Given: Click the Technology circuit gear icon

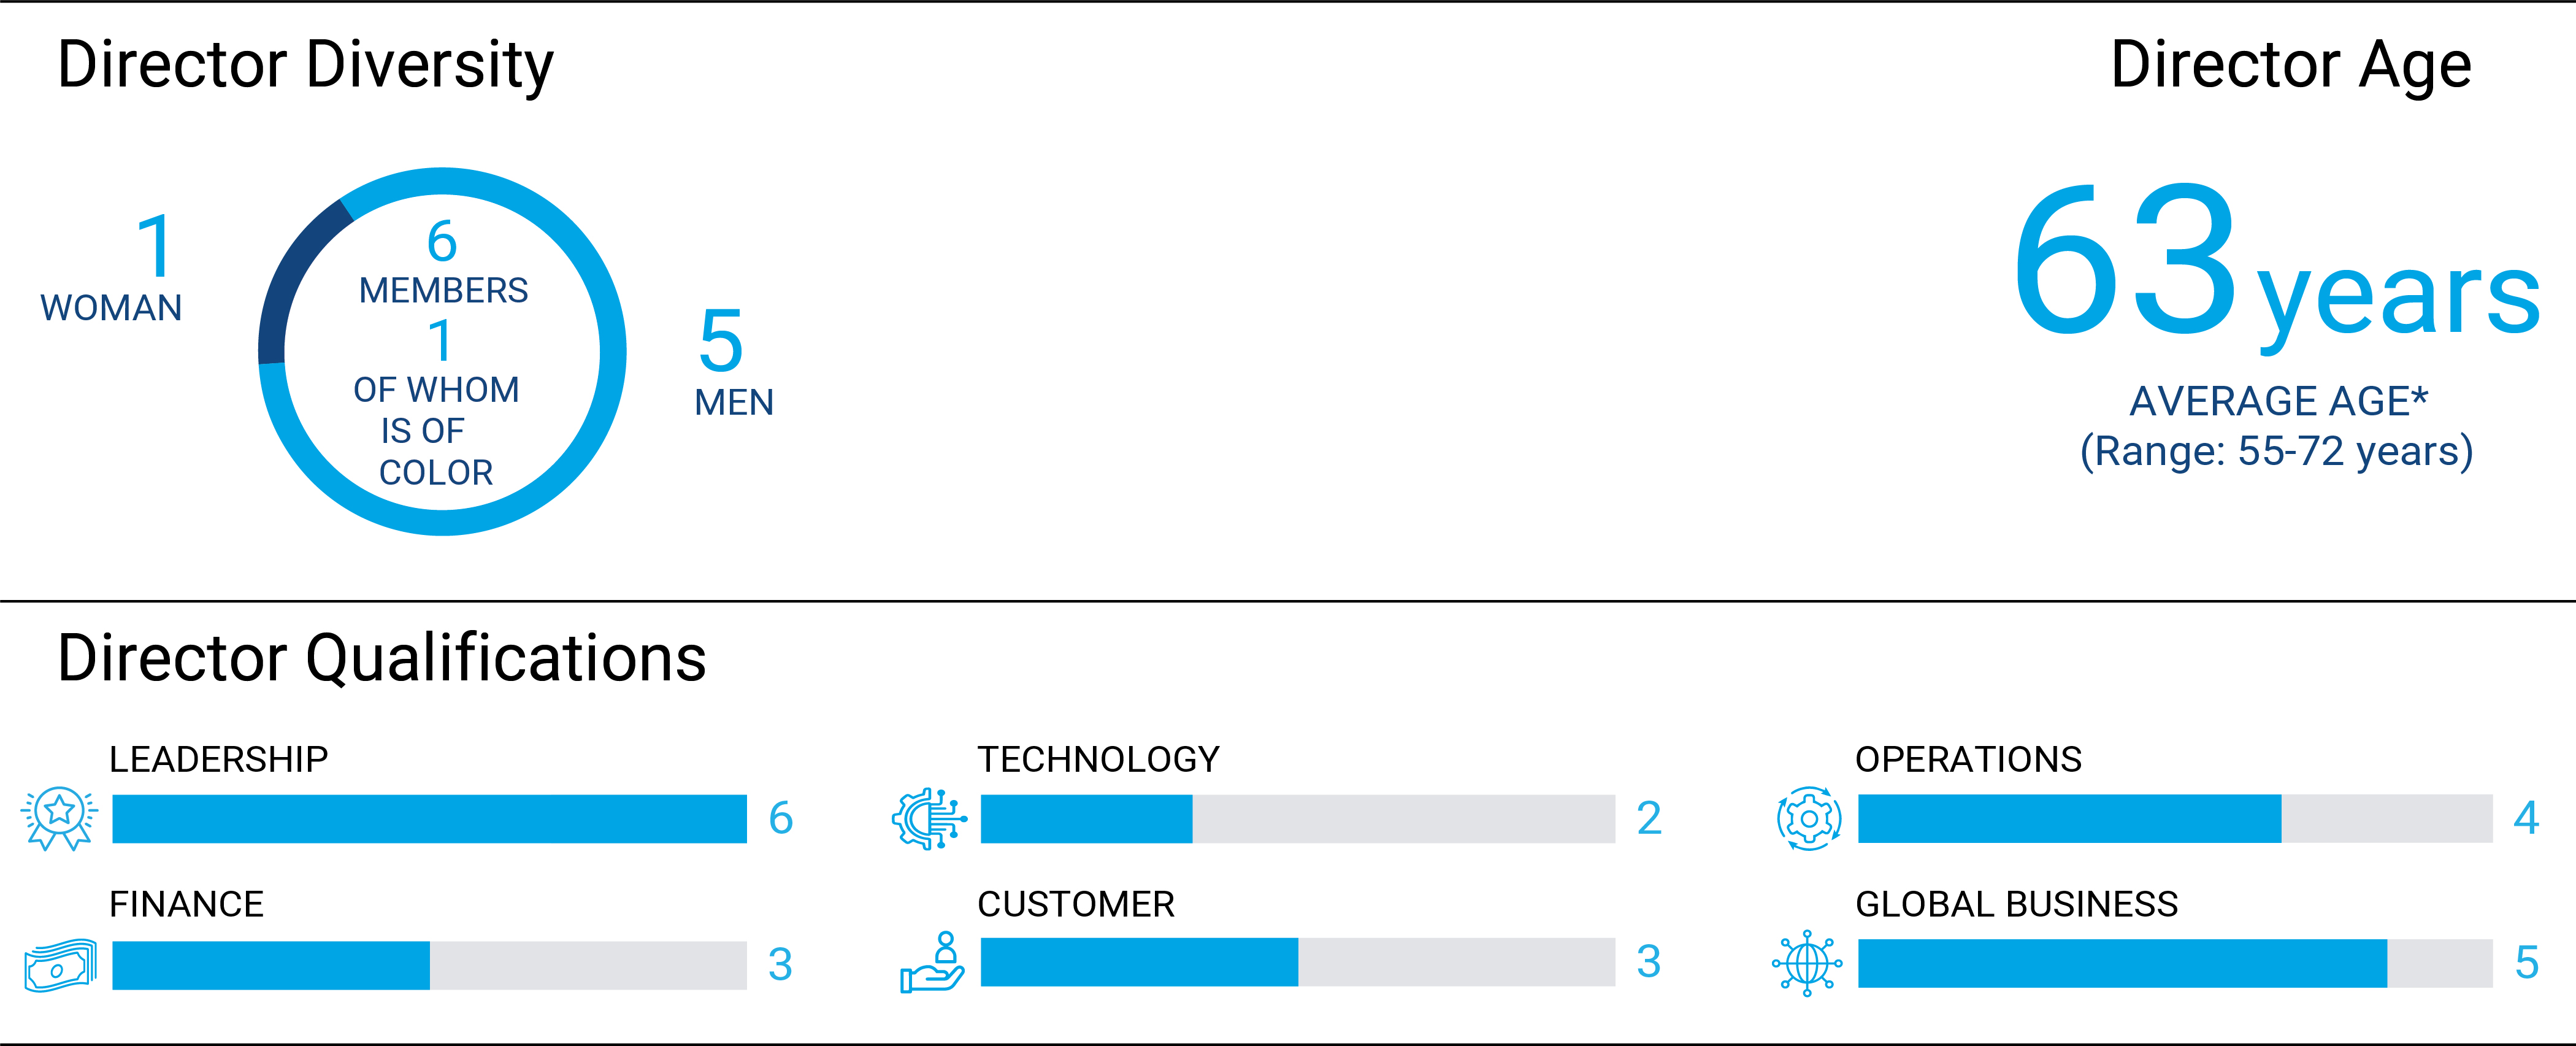Looking at the screenshot, I should pyautogui.click(x=929, y=819).
